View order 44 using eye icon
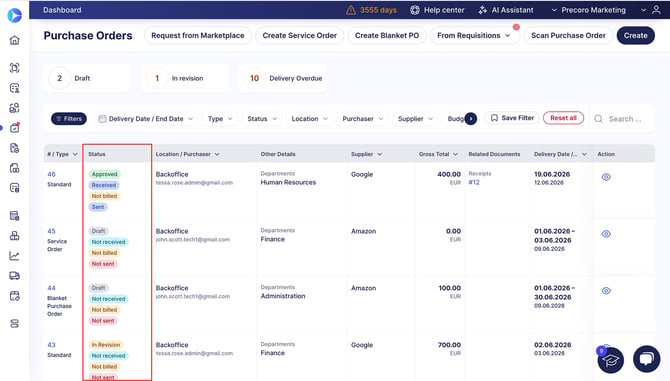 [606, 290]
